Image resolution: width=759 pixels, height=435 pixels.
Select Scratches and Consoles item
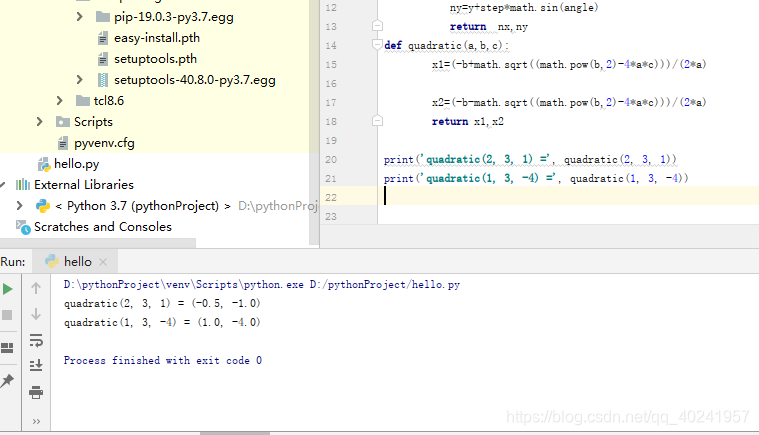click(103, 226)
